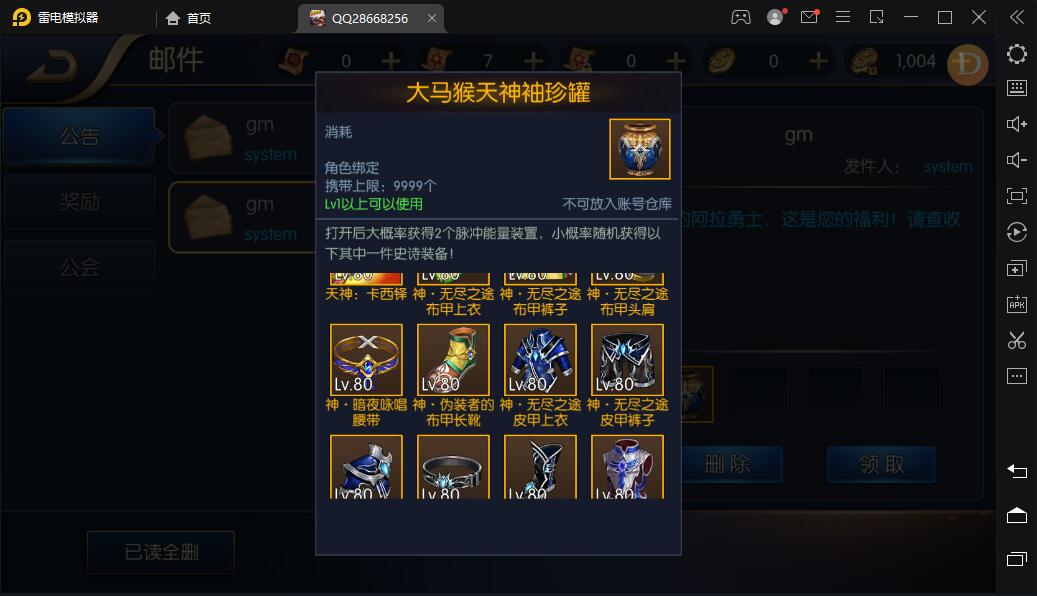Decrease volume with speaker minus icon
Screen dimensions: 1037x596
pos(1016,160)
